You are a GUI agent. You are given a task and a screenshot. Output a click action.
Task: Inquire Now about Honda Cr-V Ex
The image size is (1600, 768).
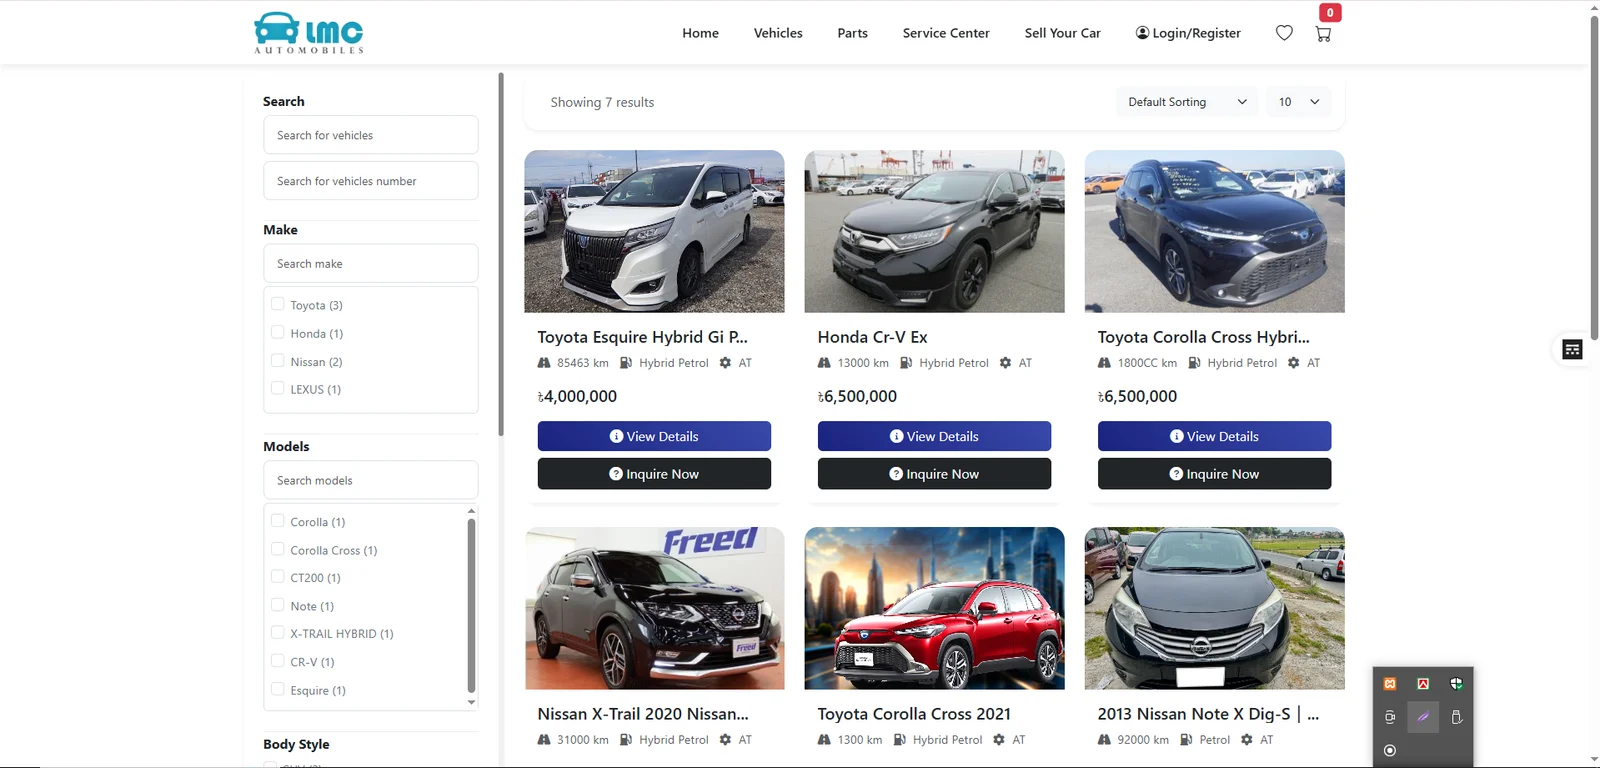pyautogui.click(x=934, y=474)
